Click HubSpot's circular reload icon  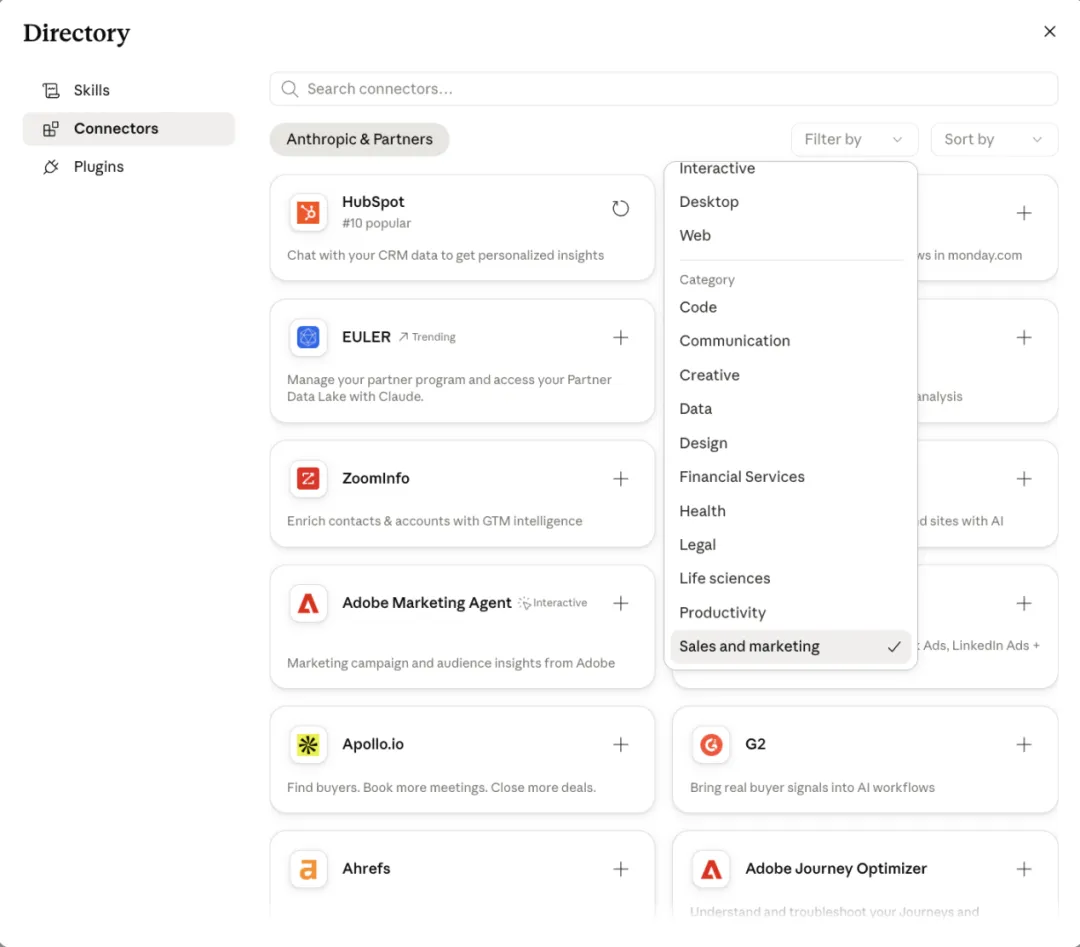(621, 208)
